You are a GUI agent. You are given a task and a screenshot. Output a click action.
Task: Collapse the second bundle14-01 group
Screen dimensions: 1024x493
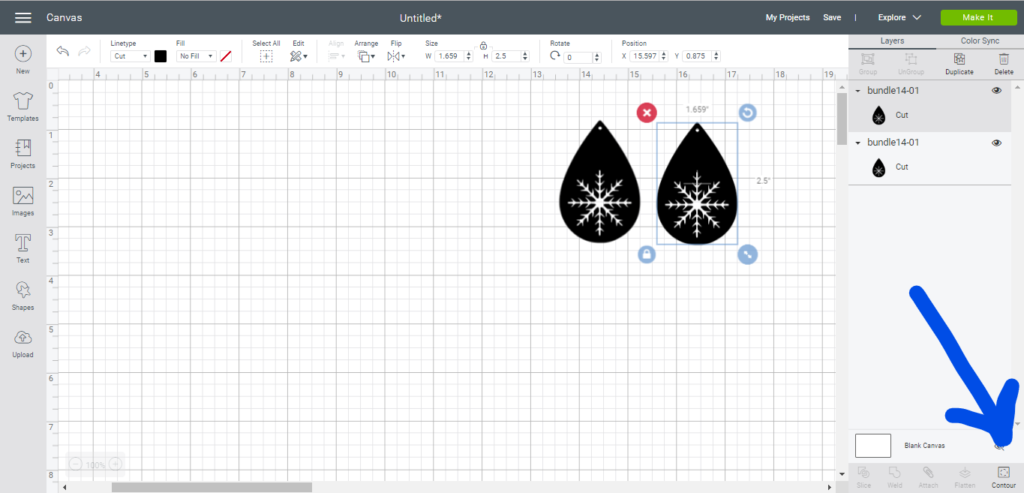tap(857, 143)
